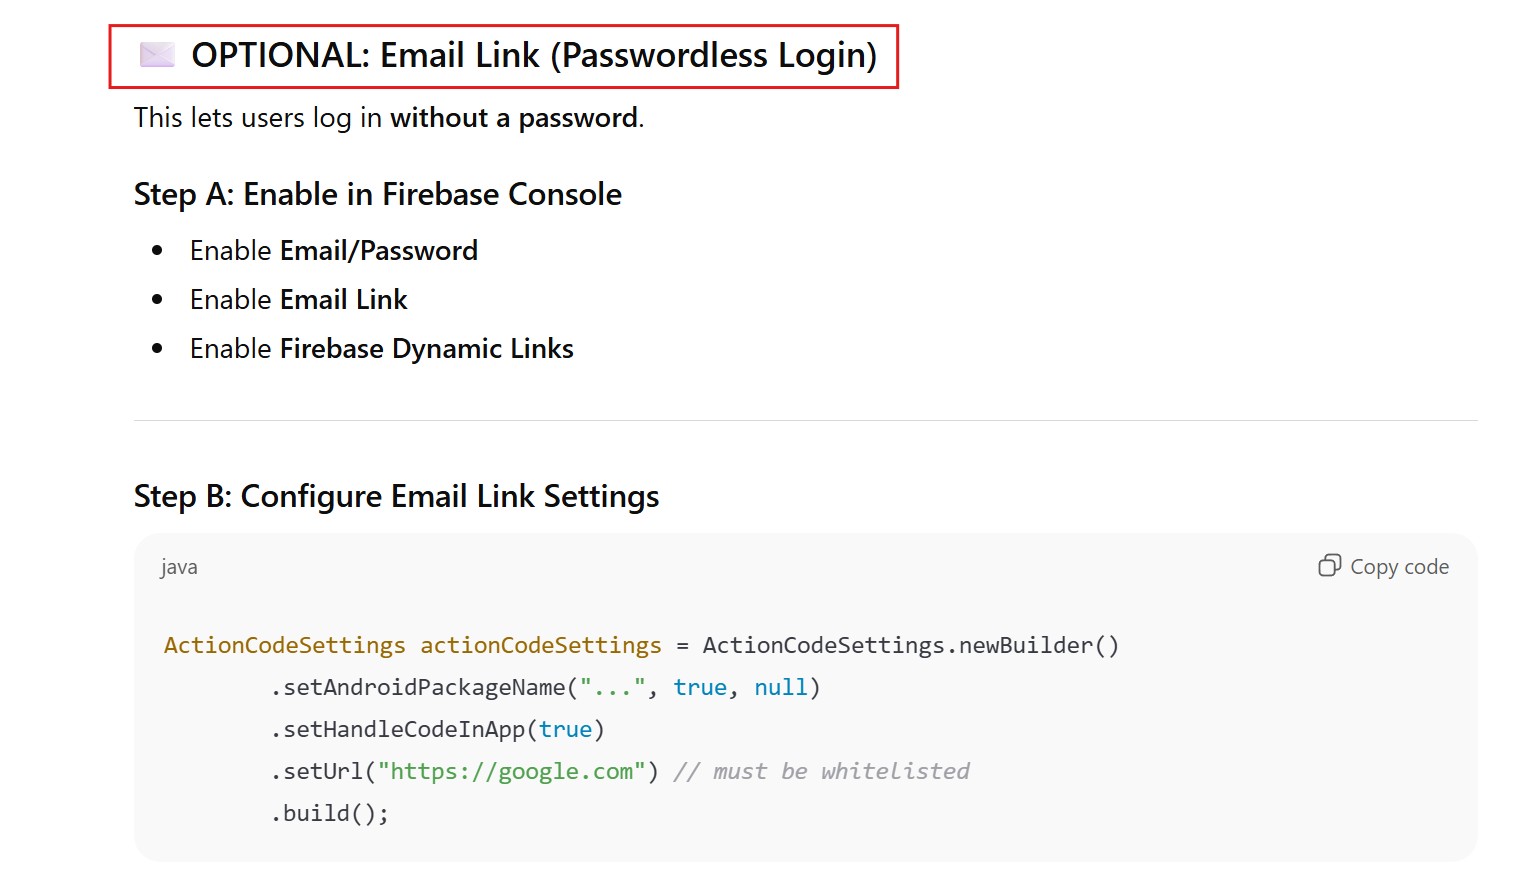Screen dimensions: 1518x894
Task: Click the Enable Firebase Dynamic Links bullet item
Action: click(381, 348)
